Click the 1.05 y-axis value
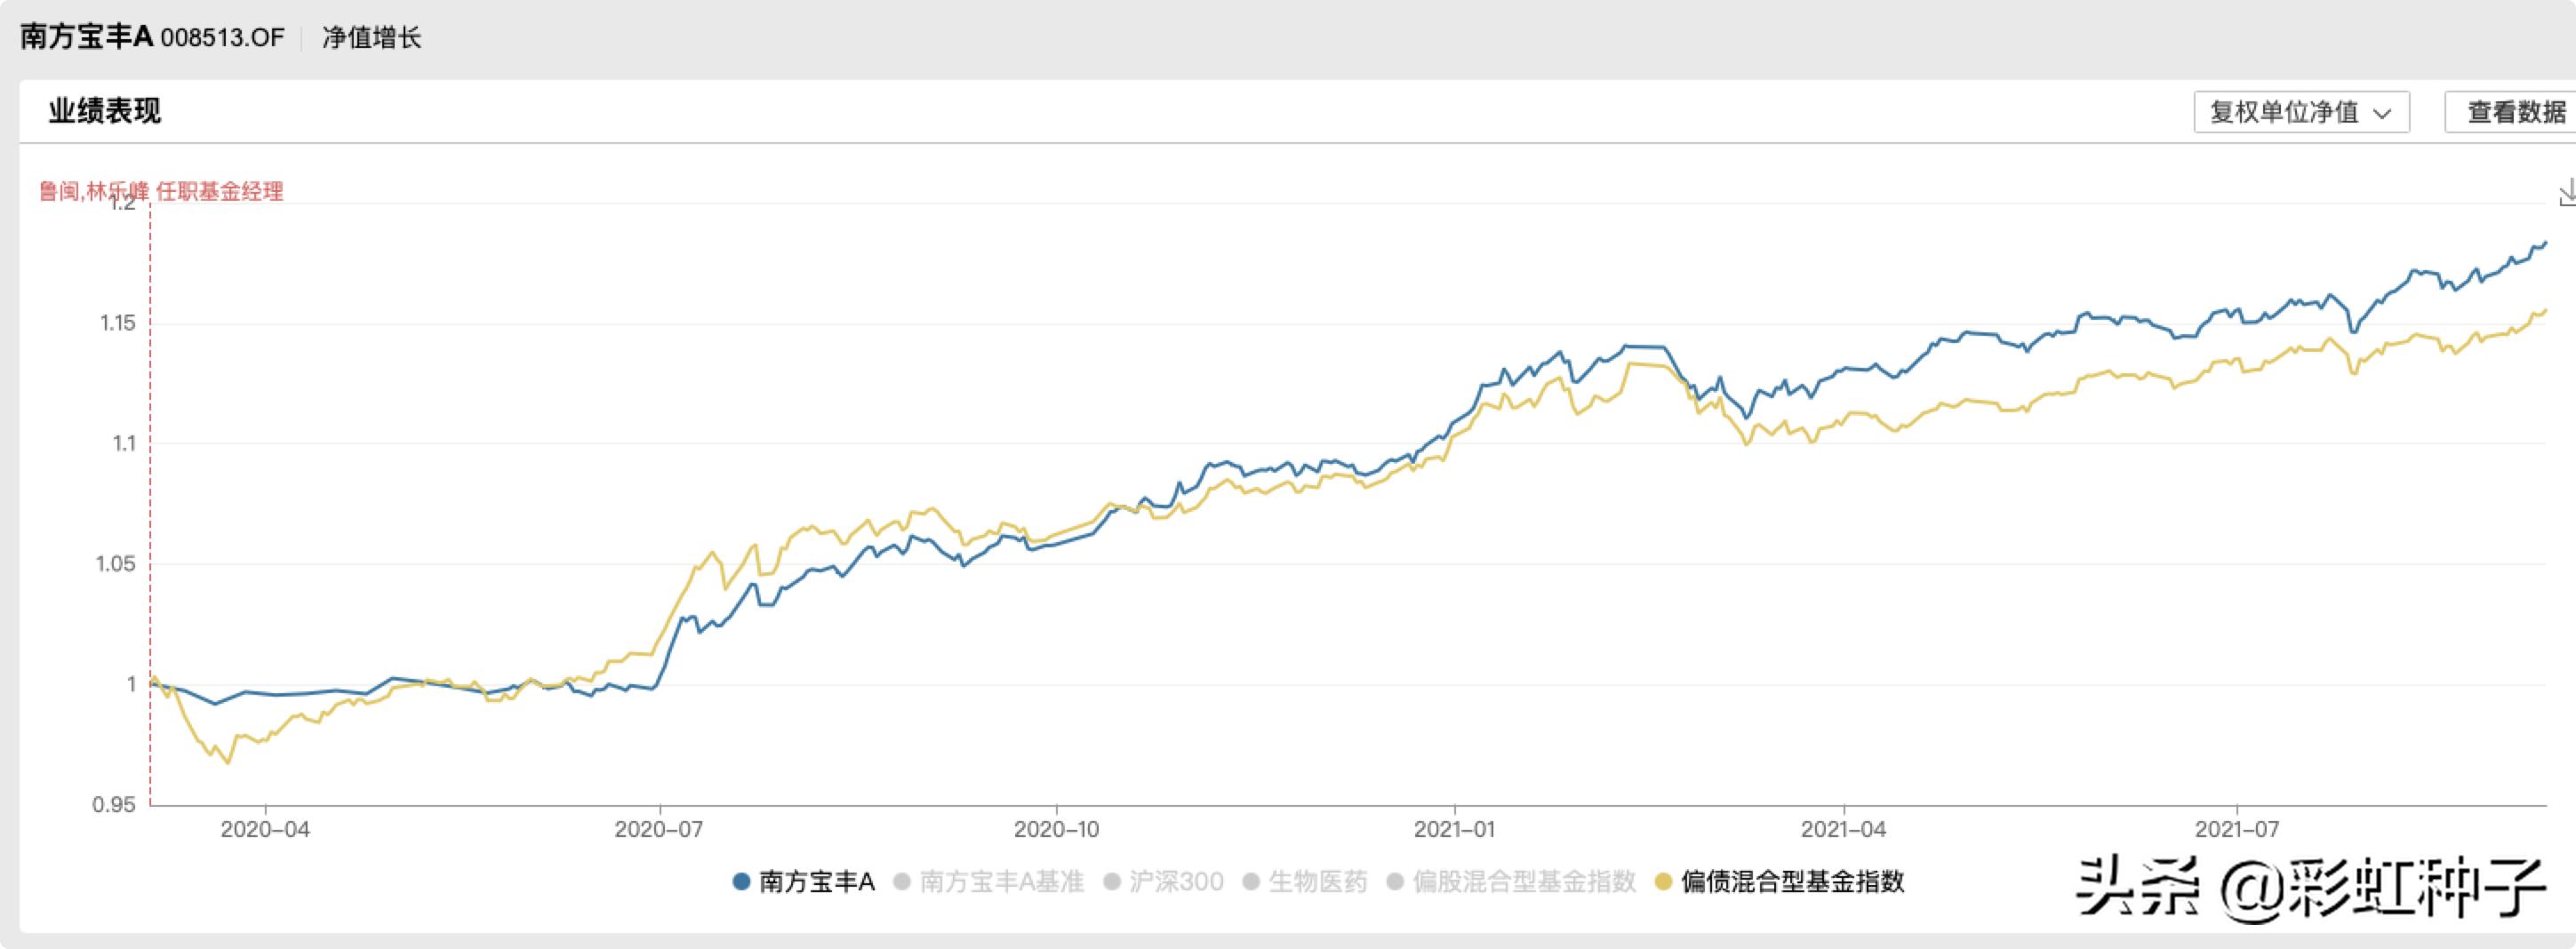This screenshot has width=2576, height=949. pyautogui.click(x=116, y=564)
